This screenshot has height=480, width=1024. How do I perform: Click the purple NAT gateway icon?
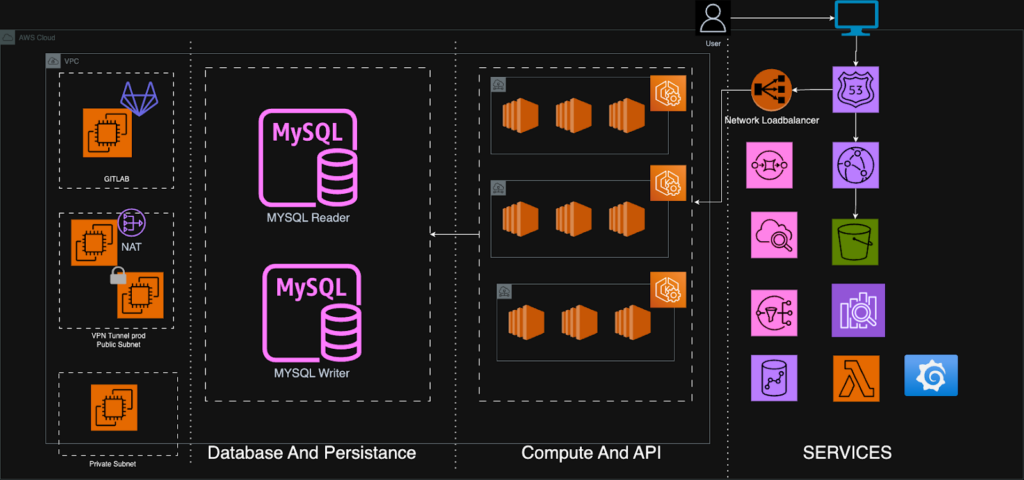click(132, 222)
